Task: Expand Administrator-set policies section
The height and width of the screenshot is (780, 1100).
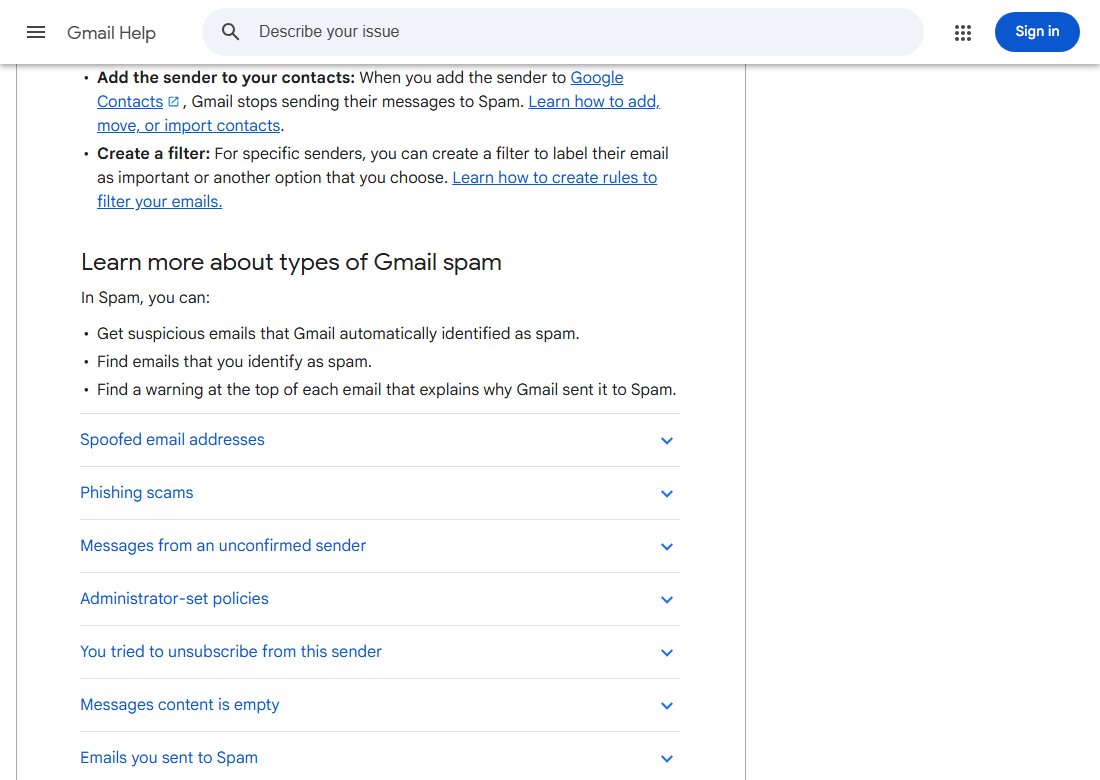Action: tap(380, 599)
